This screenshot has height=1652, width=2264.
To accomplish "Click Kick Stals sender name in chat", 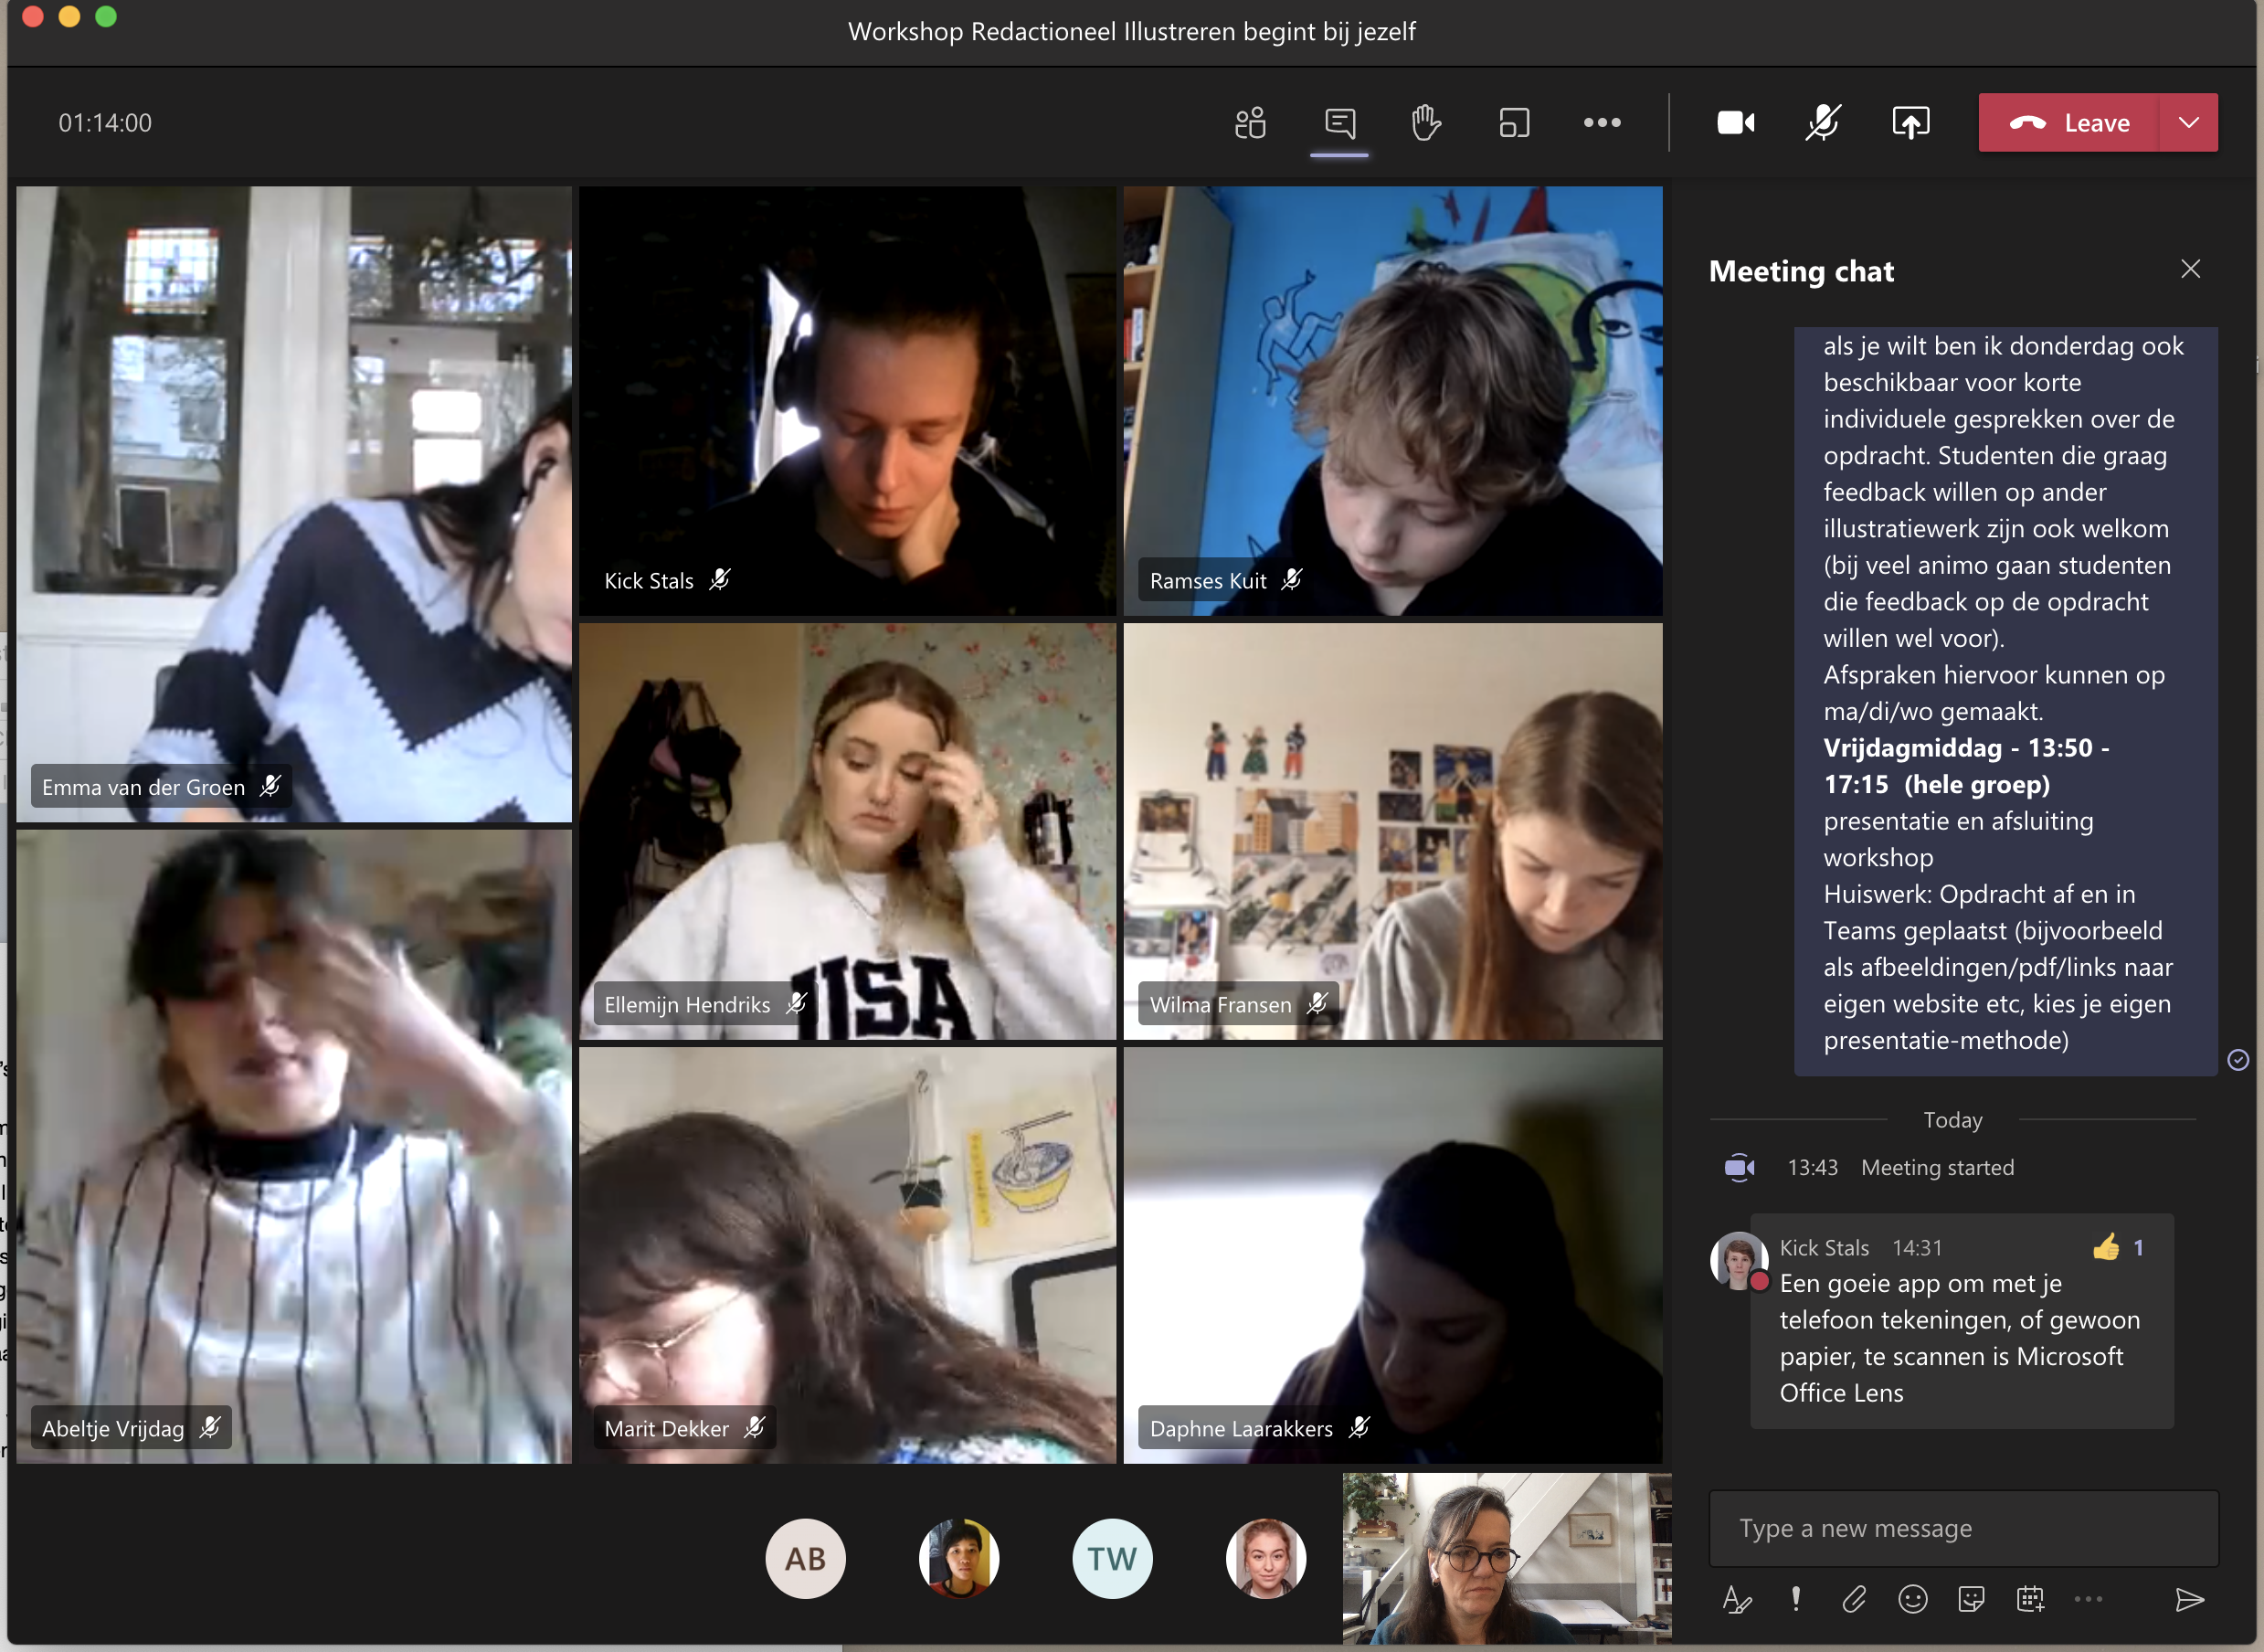I will pos(1824,1248).
